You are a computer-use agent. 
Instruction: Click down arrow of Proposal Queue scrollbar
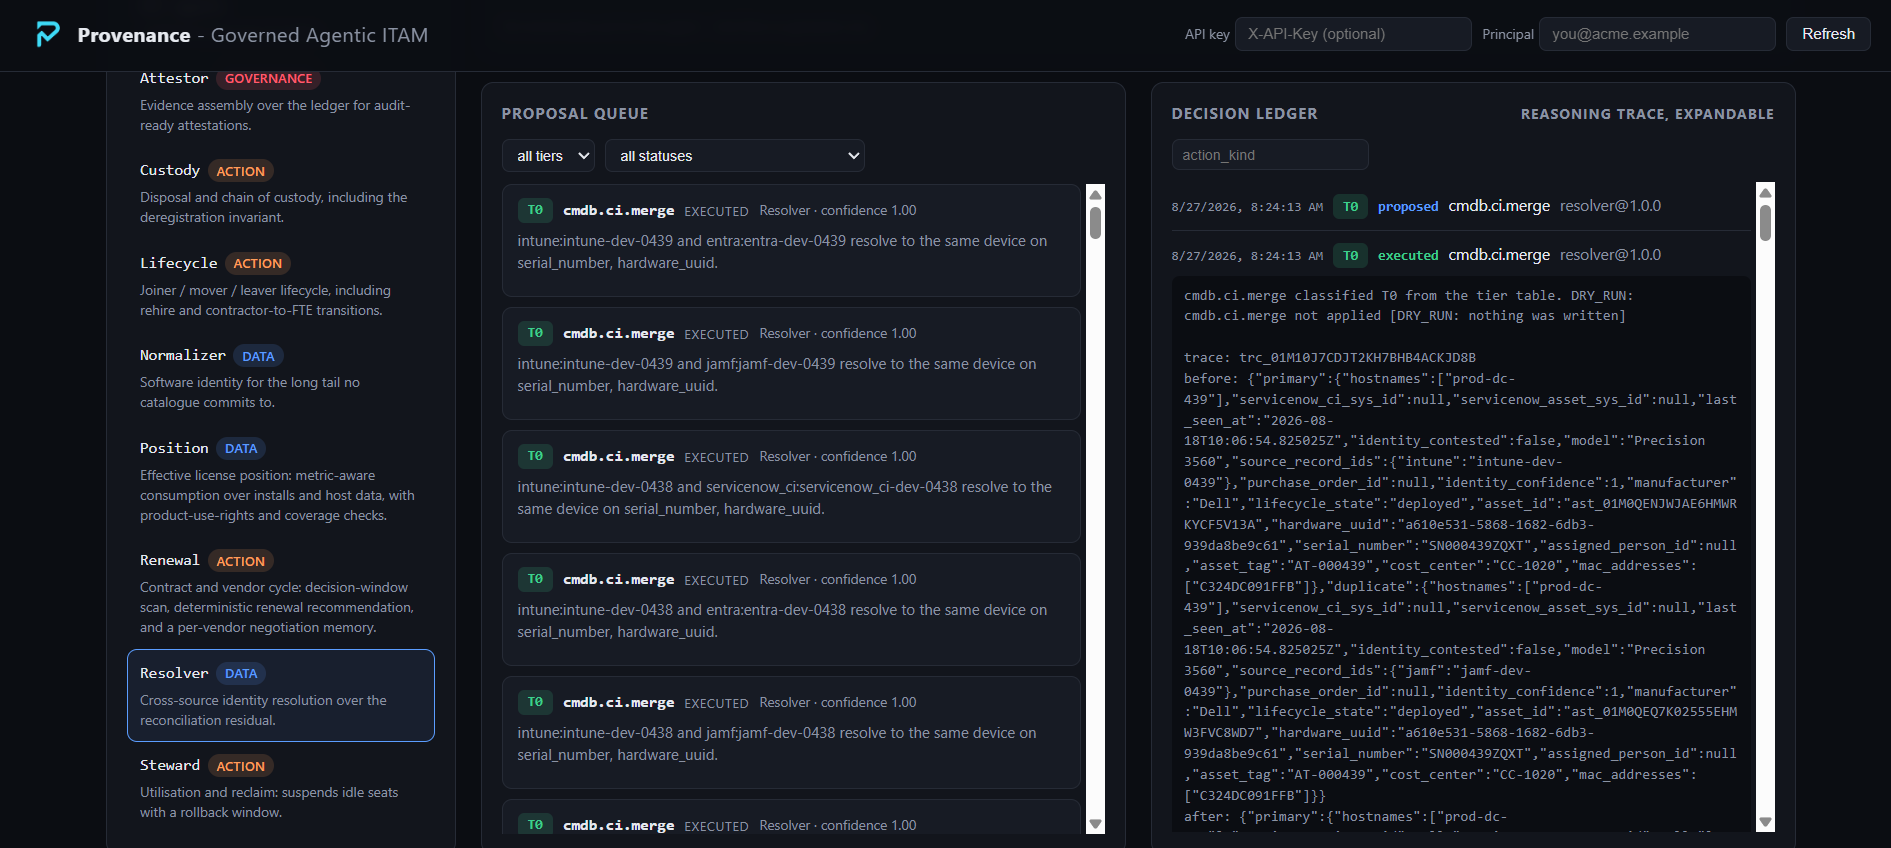click(1095, 824)
